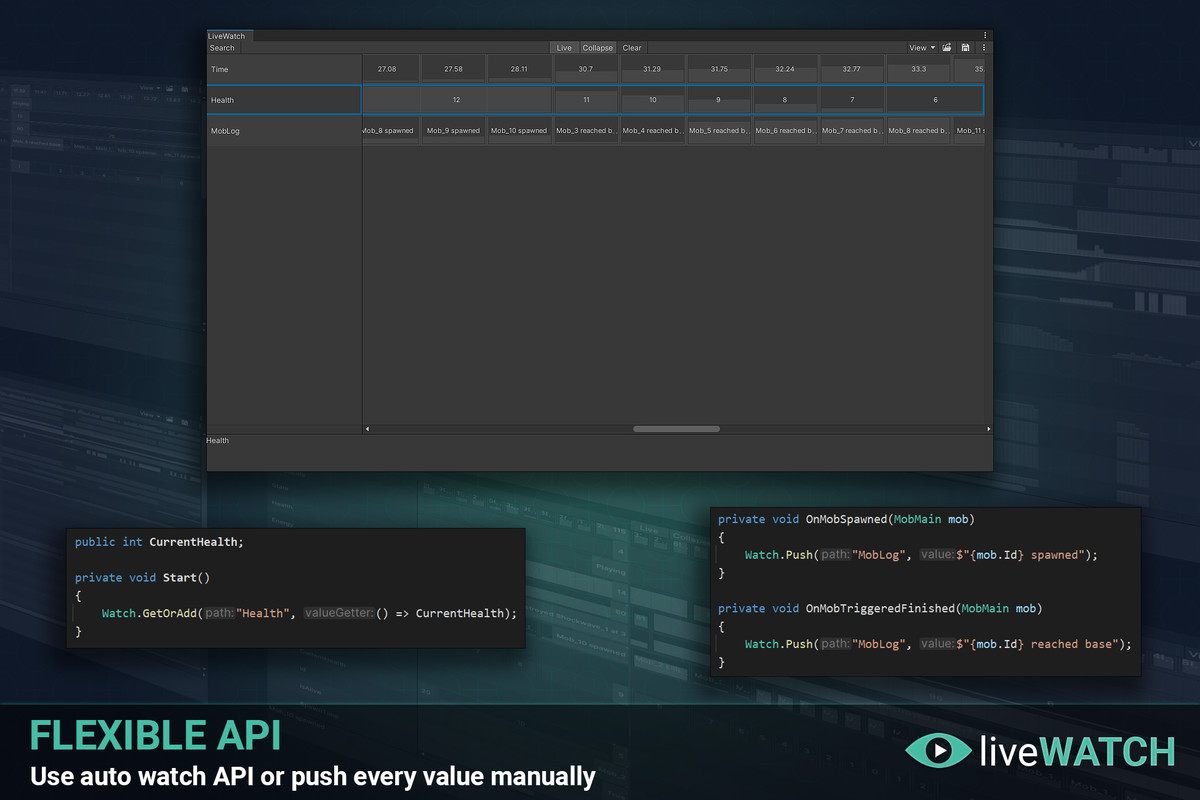
Task: Click the Time cell 31.29
Action: click(x=652, y=69)
